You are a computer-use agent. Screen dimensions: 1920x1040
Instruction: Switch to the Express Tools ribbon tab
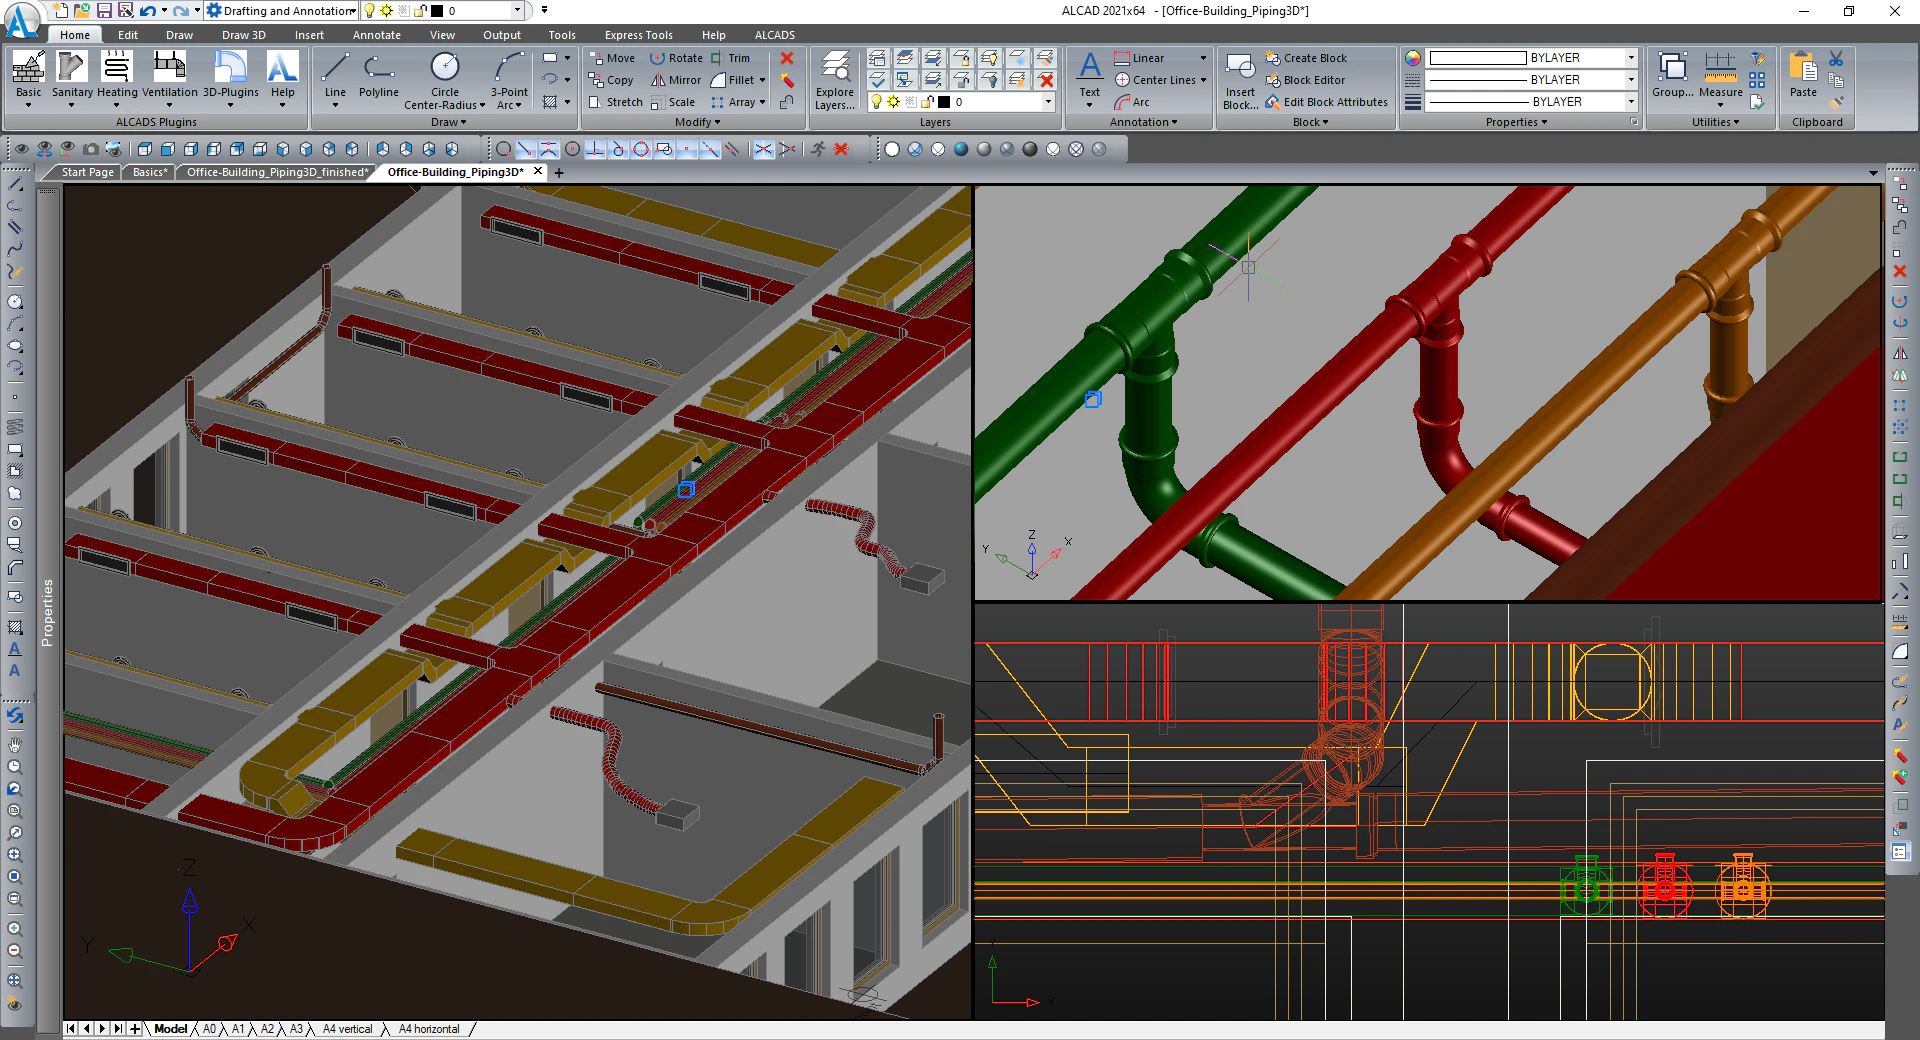point(637,34)
